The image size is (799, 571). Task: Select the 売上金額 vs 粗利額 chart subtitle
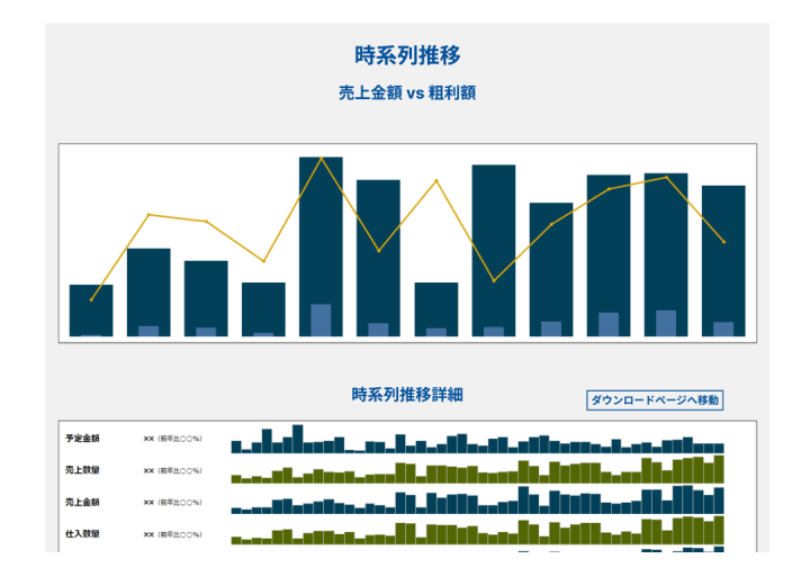407,93
